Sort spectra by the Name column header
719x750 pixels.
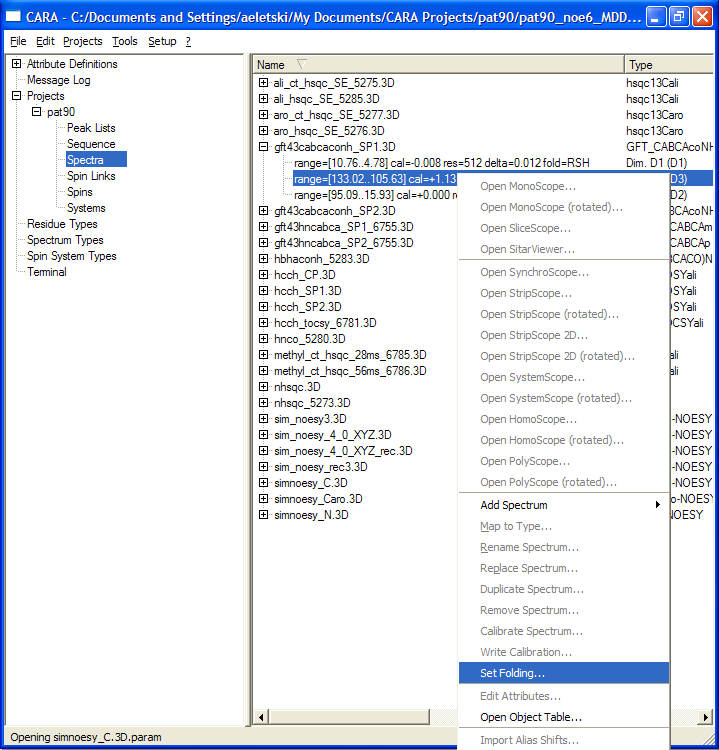438,65
